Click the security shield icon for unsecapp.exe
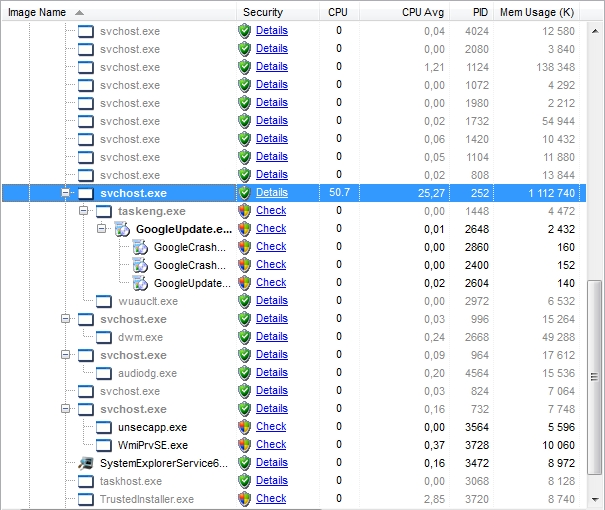 [244, 427]
